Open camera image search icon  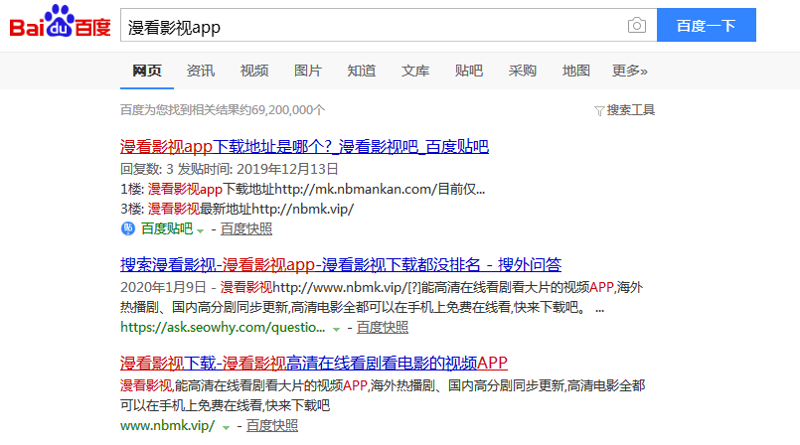[x=636, y=25]
